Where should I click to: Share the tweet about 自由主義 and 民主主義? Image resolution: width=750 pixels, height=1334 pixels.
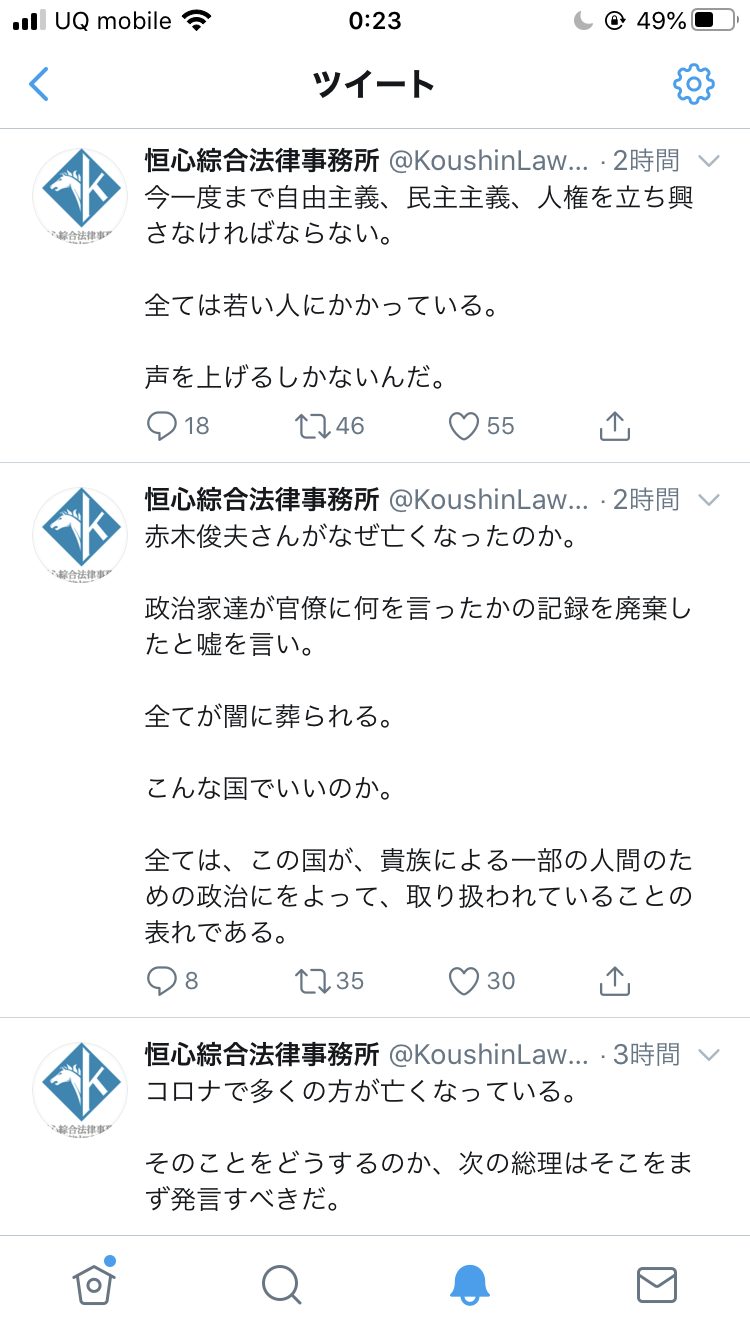click(614, 426)
